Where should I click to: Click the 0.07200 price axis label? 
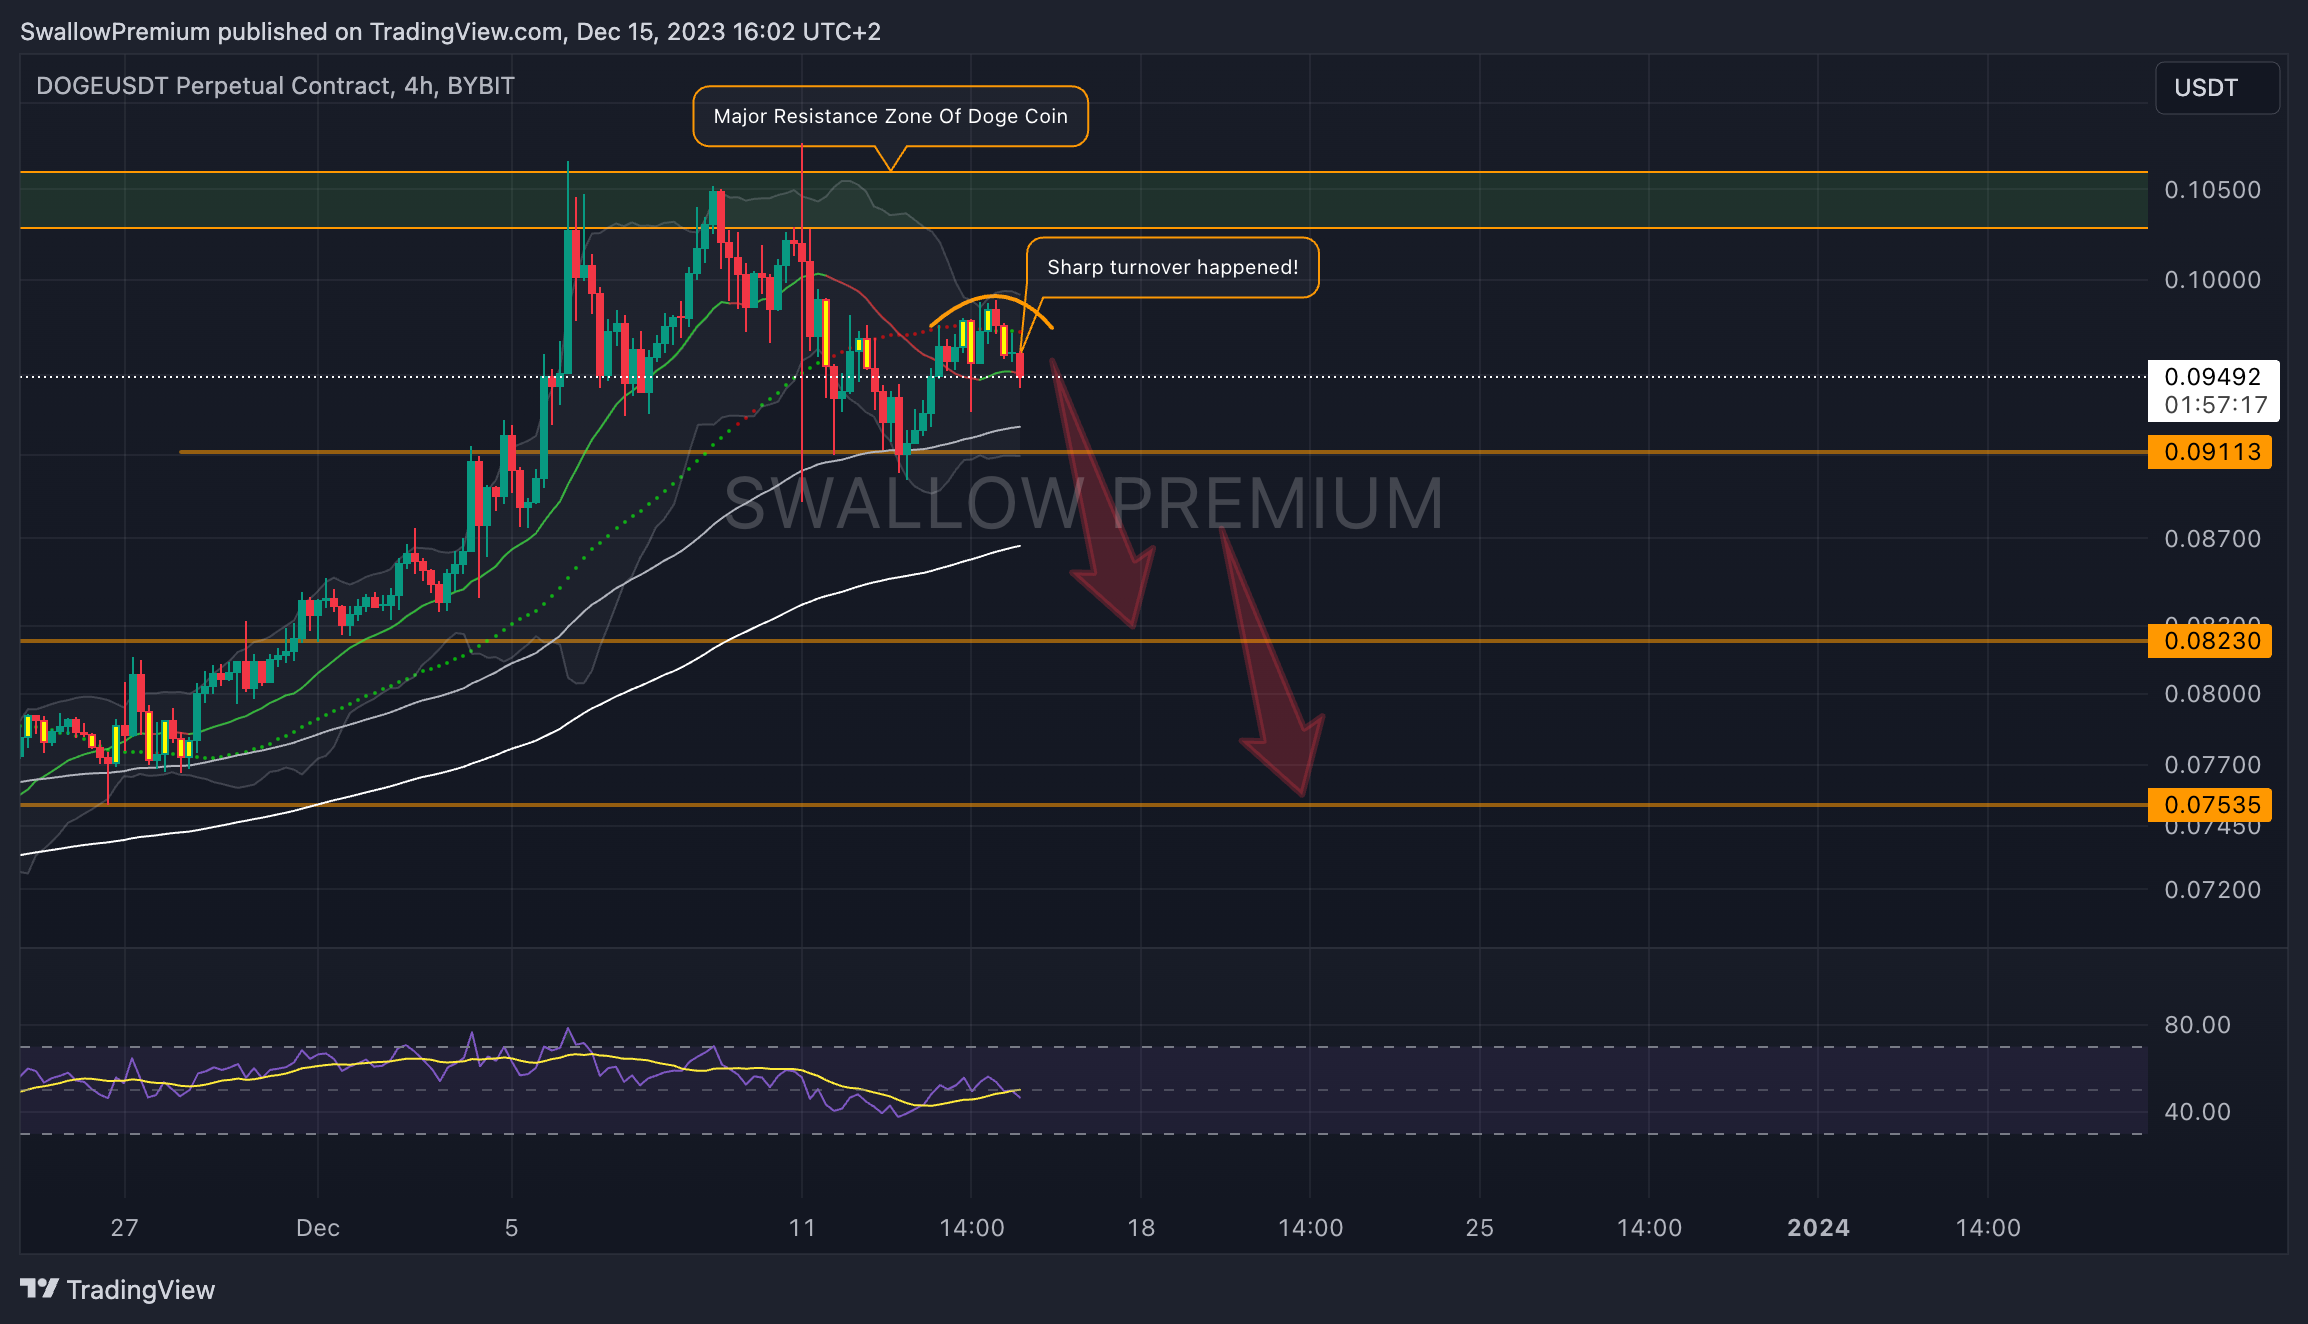pyautogui.click(x=2212, y=890)
